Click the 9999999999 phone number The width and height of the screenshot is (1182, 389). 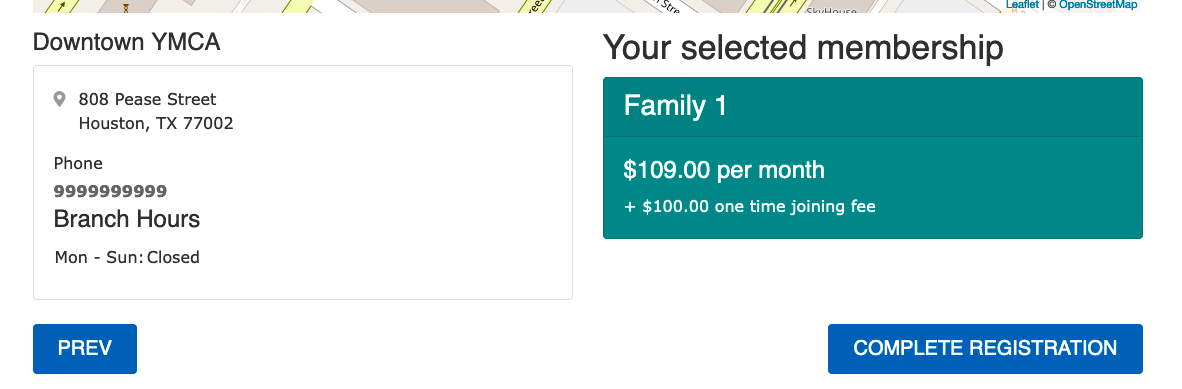tap(111, 191)
